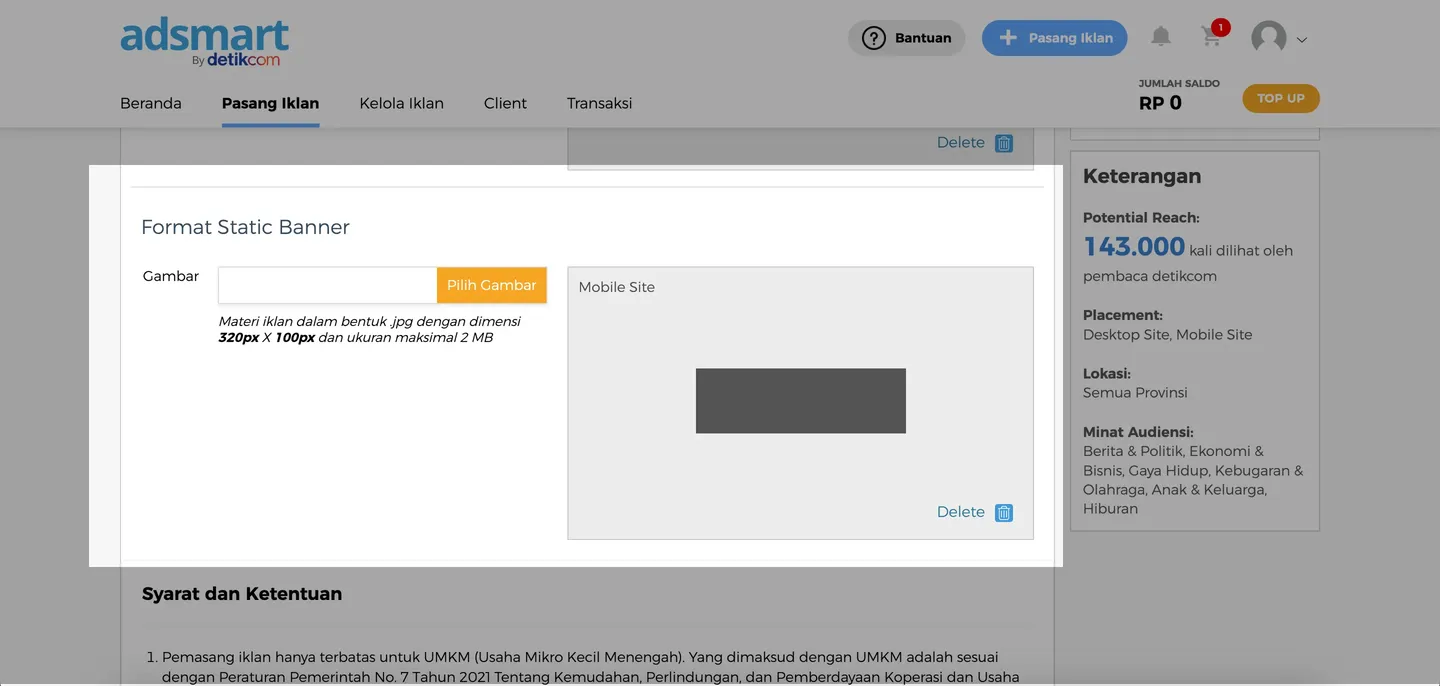Click the trash icon in Mobile Site preview
Image resolution: width=1440 pixels, height=686 pixels.
tap(1004, 513)
